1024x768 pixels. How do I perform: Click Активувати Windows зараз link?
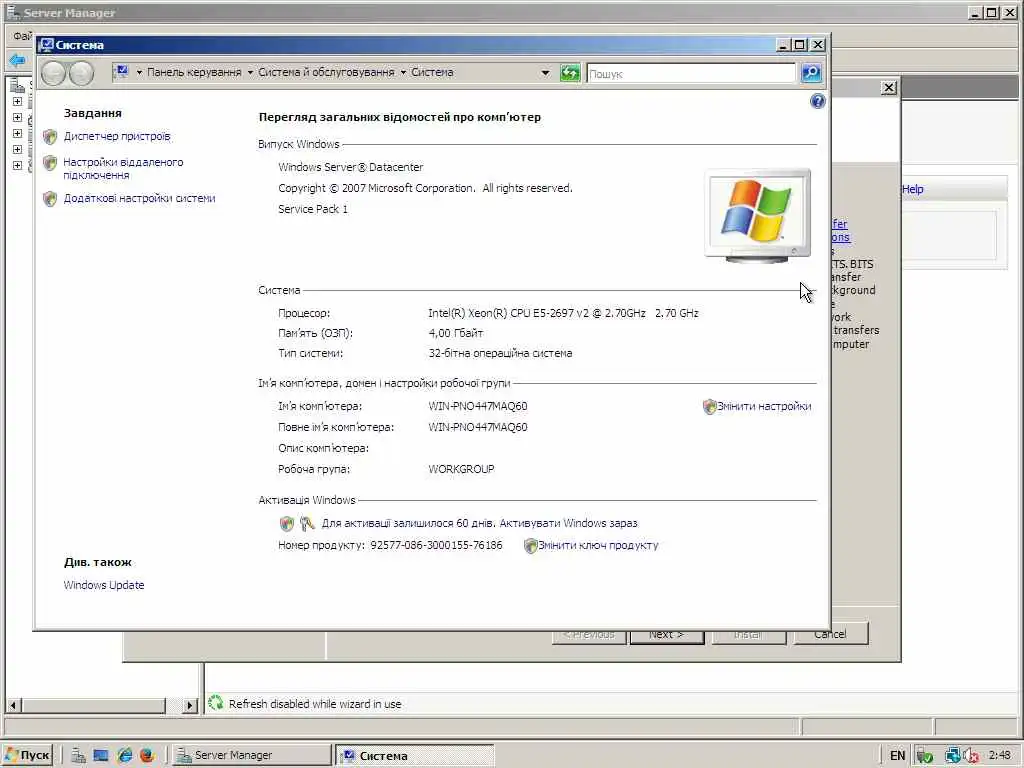[568, 524]
